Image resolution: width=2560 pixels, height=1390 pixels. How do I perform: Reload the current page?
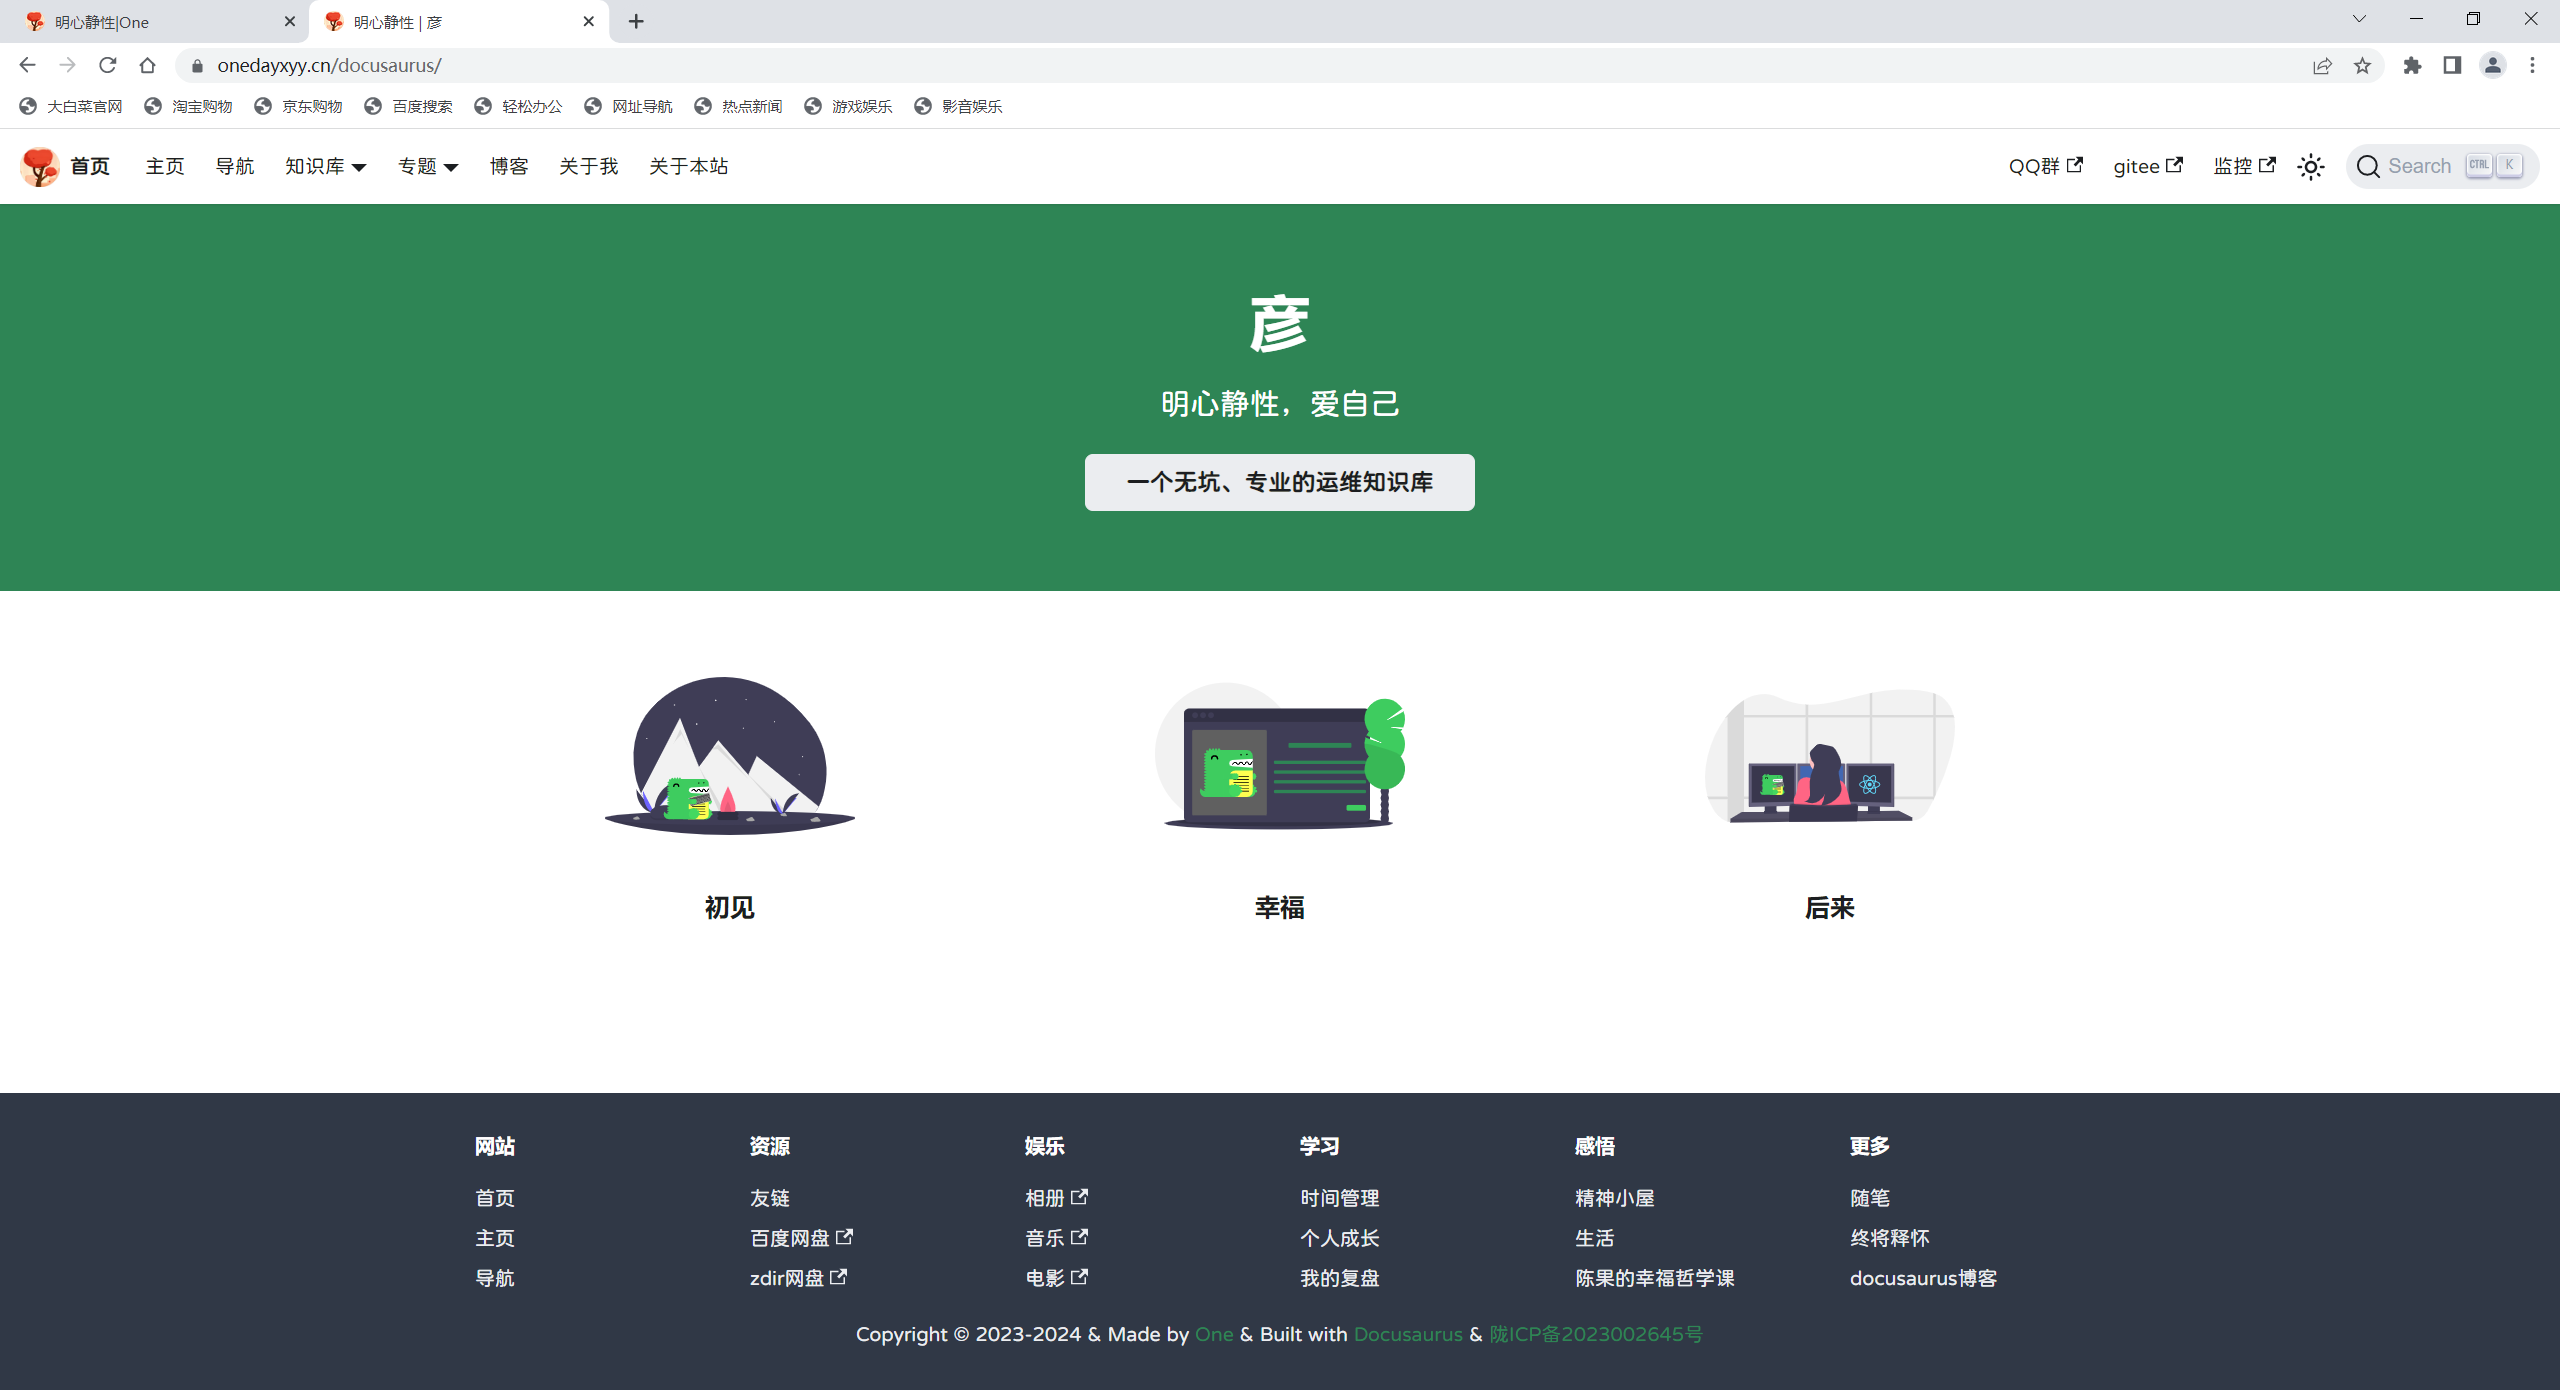coord(108,66)
